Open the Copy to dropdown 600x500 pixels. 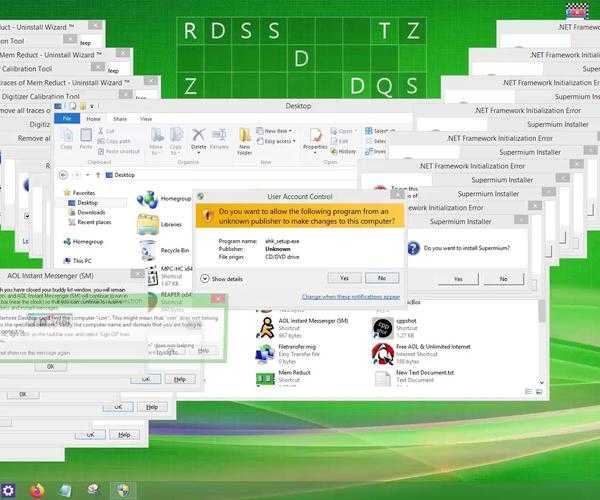(176, 141)
